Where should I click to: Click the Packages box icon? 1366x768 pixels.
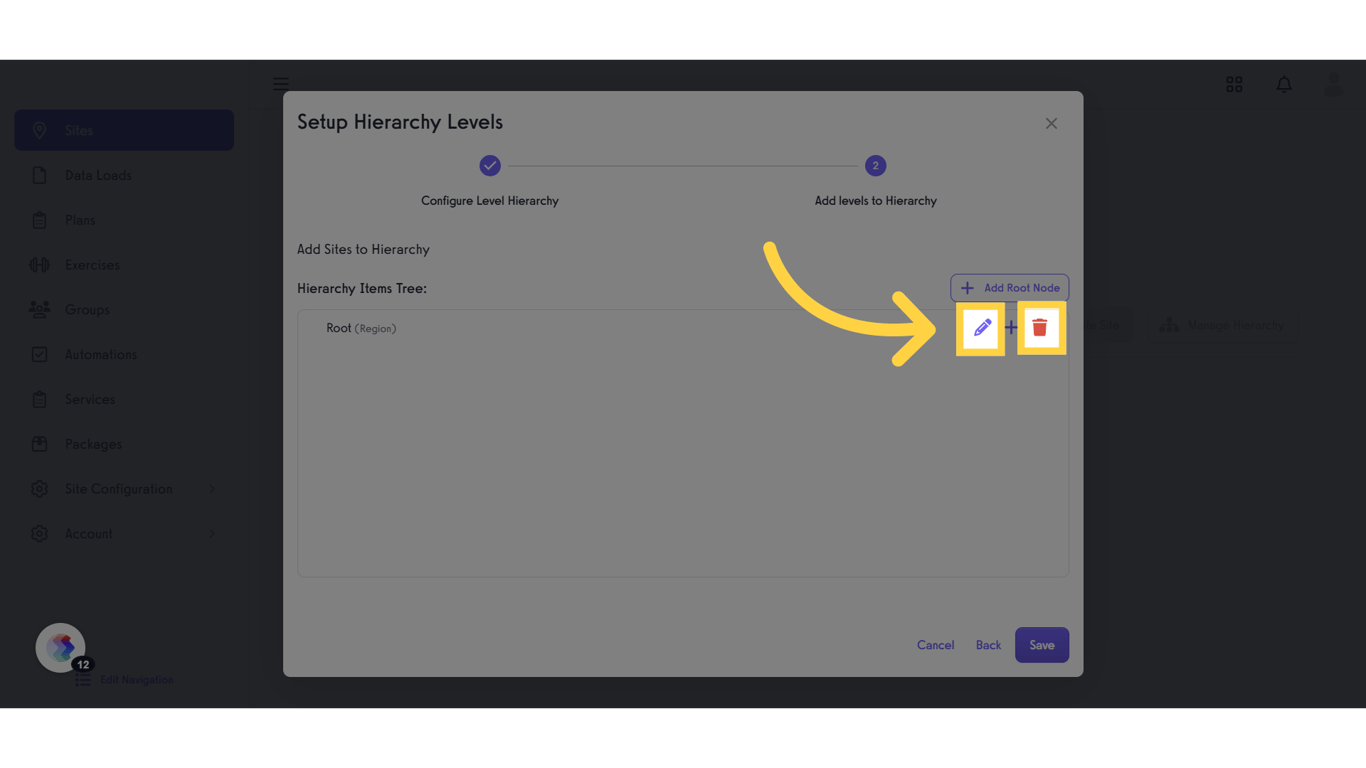pos(39,444)
